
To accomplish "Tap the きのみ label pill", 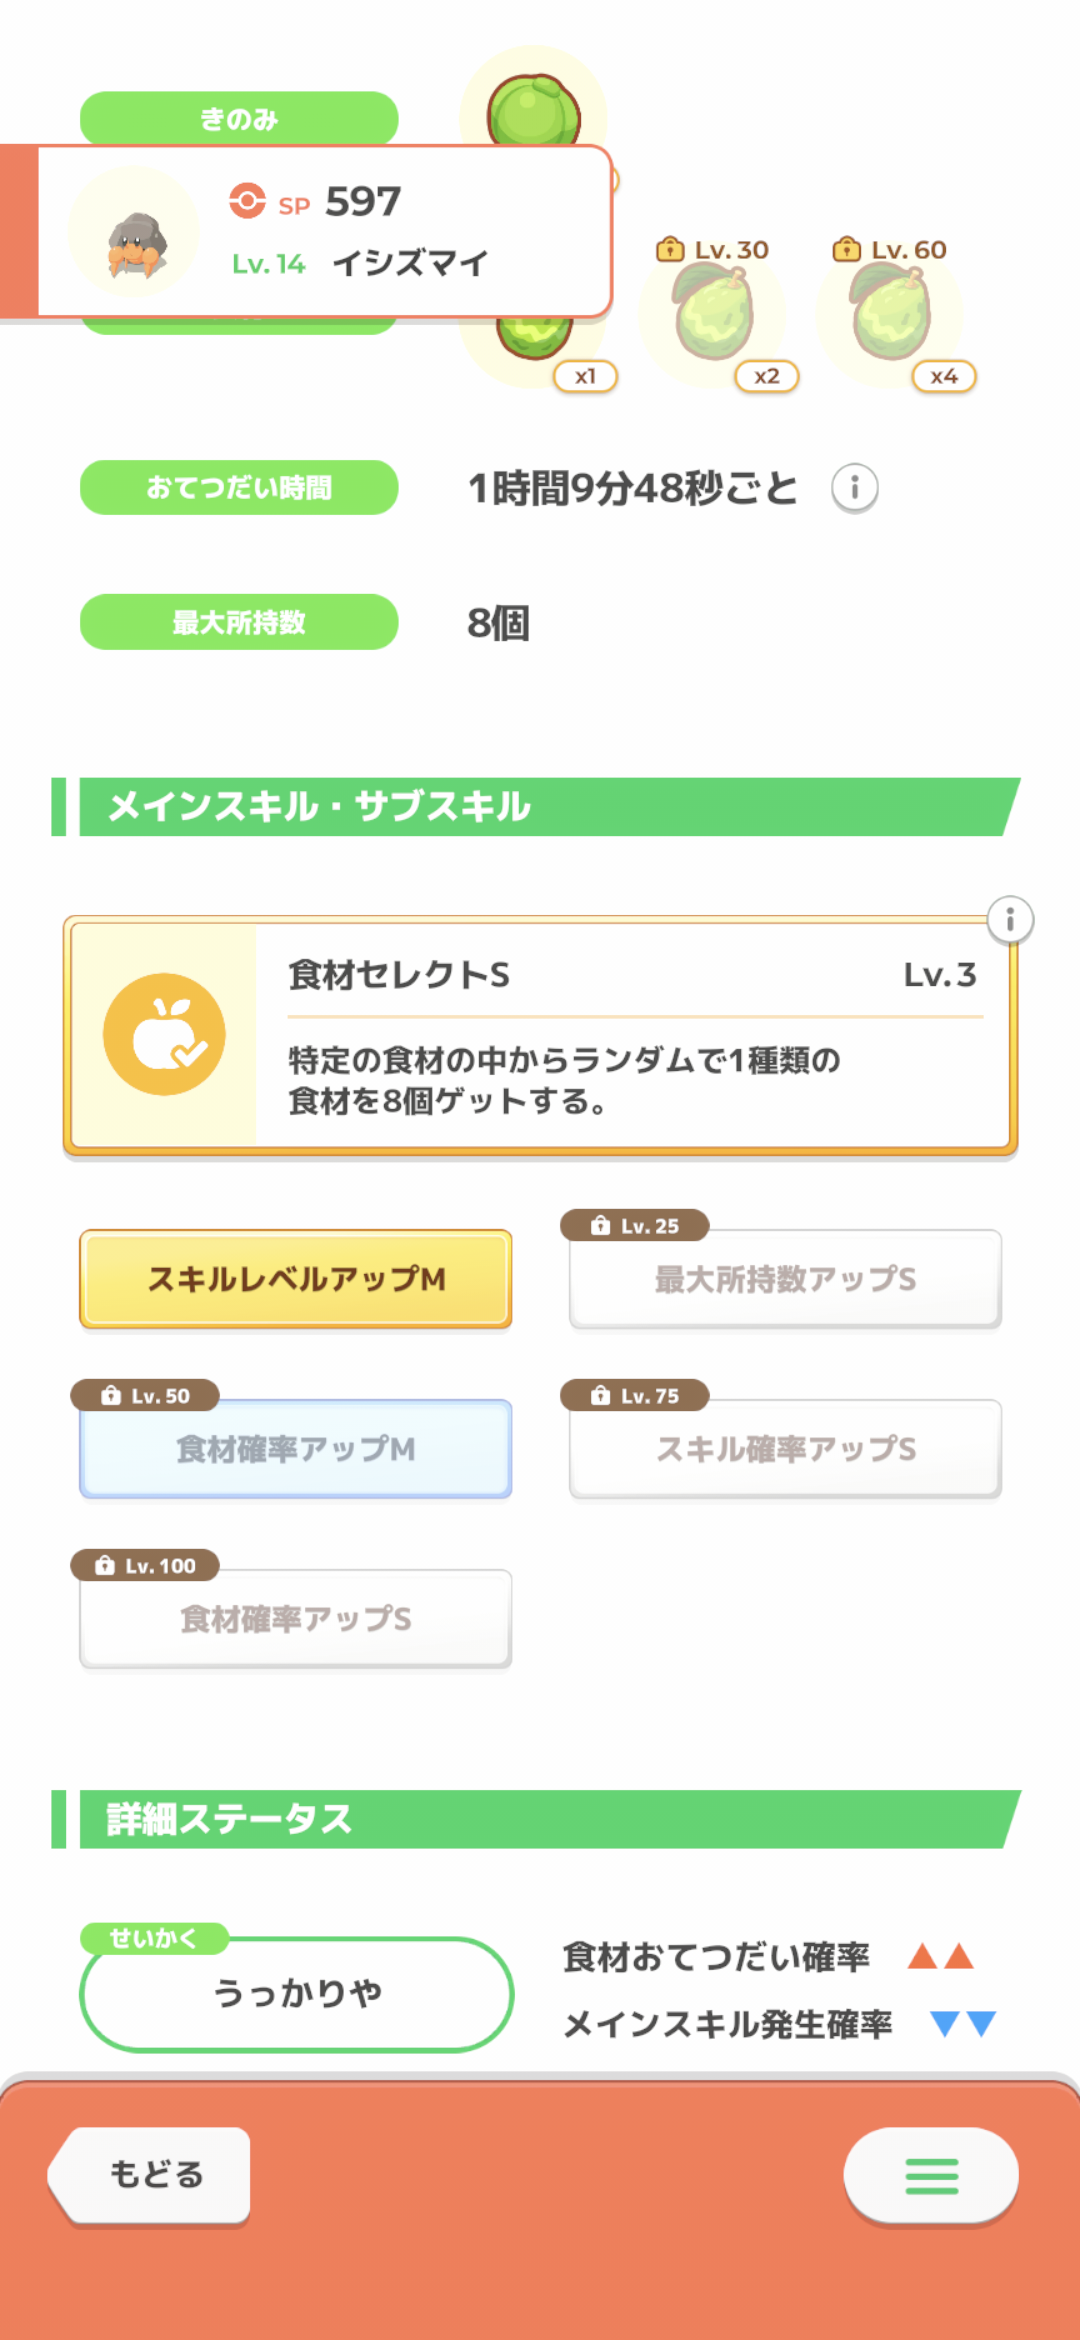I will (x=239, y=118).
